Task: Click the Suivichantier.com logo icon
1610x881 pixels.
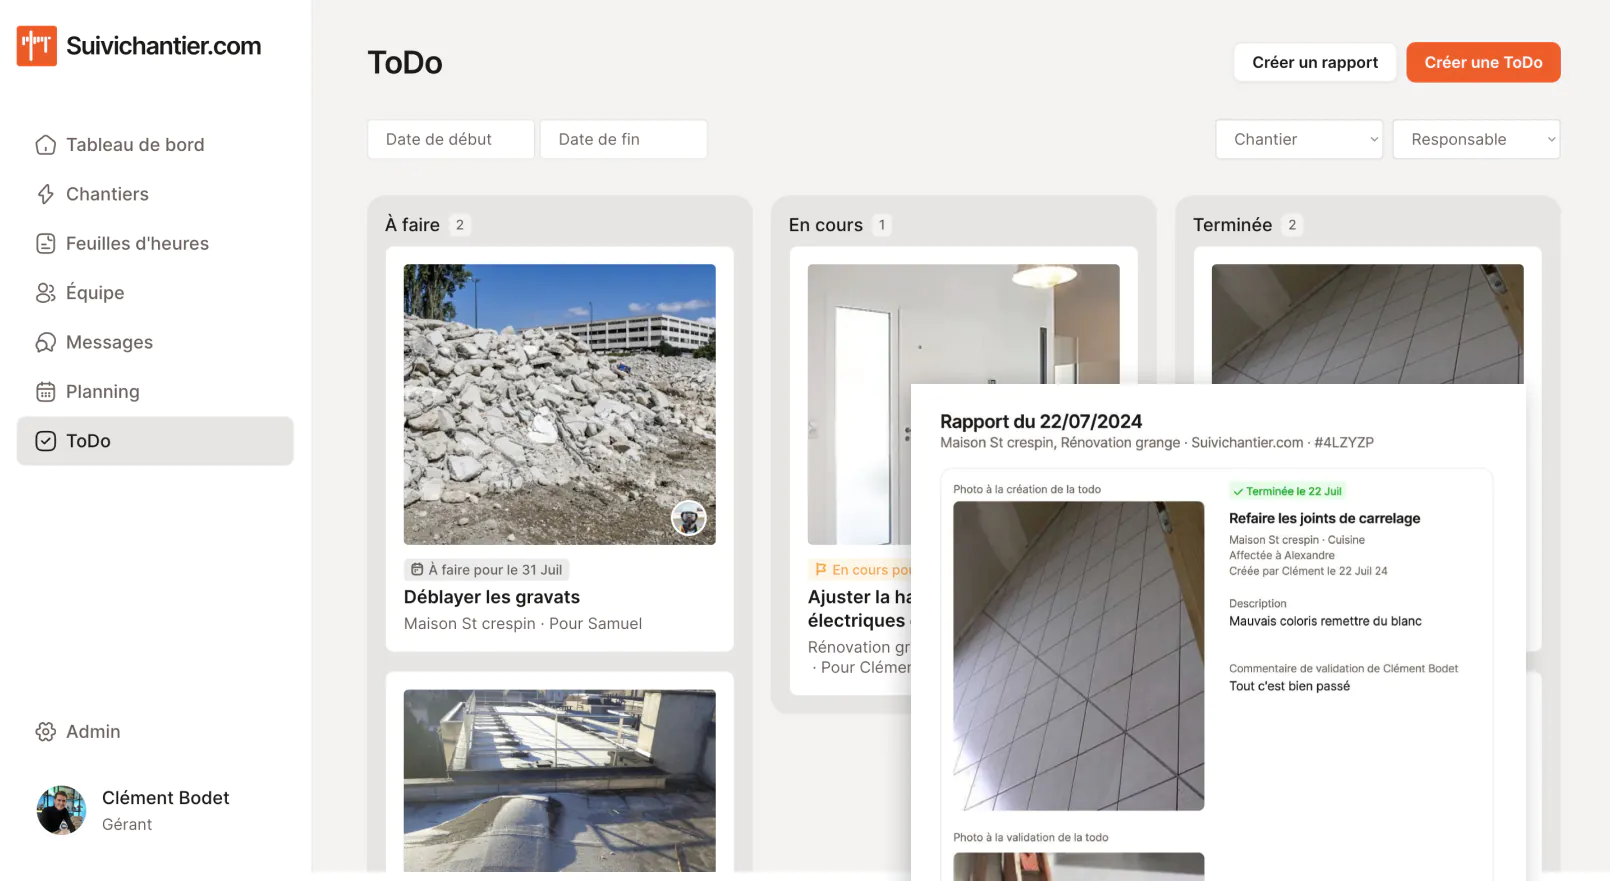Action: tap(37, 46)
